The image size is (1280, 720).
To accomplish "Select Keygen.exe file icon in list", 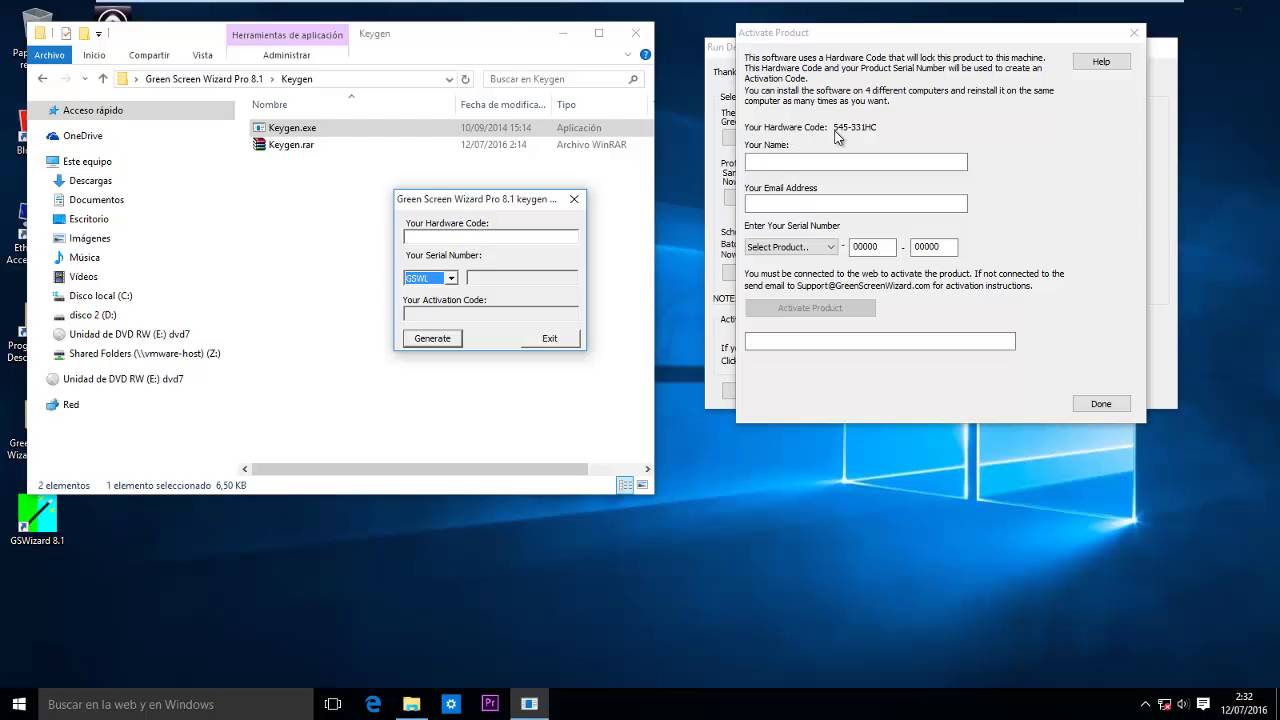I will point(259,128).
